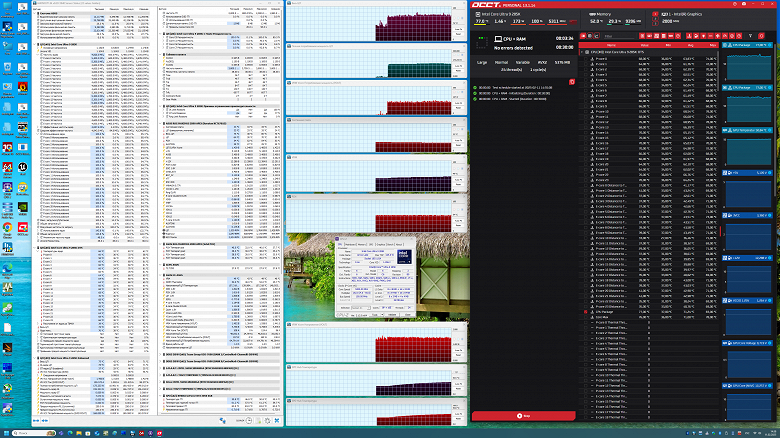Tick the checkbox beside P-core 1 row

(x=586, y=66)
